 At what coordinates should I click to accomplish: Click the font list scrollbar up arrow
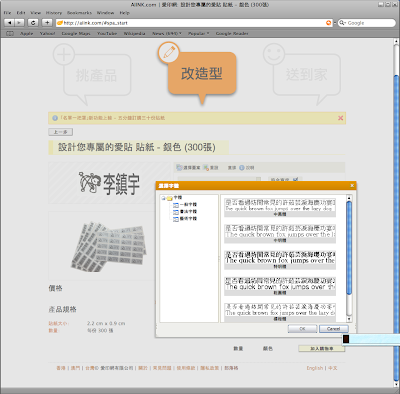point(349,198)
